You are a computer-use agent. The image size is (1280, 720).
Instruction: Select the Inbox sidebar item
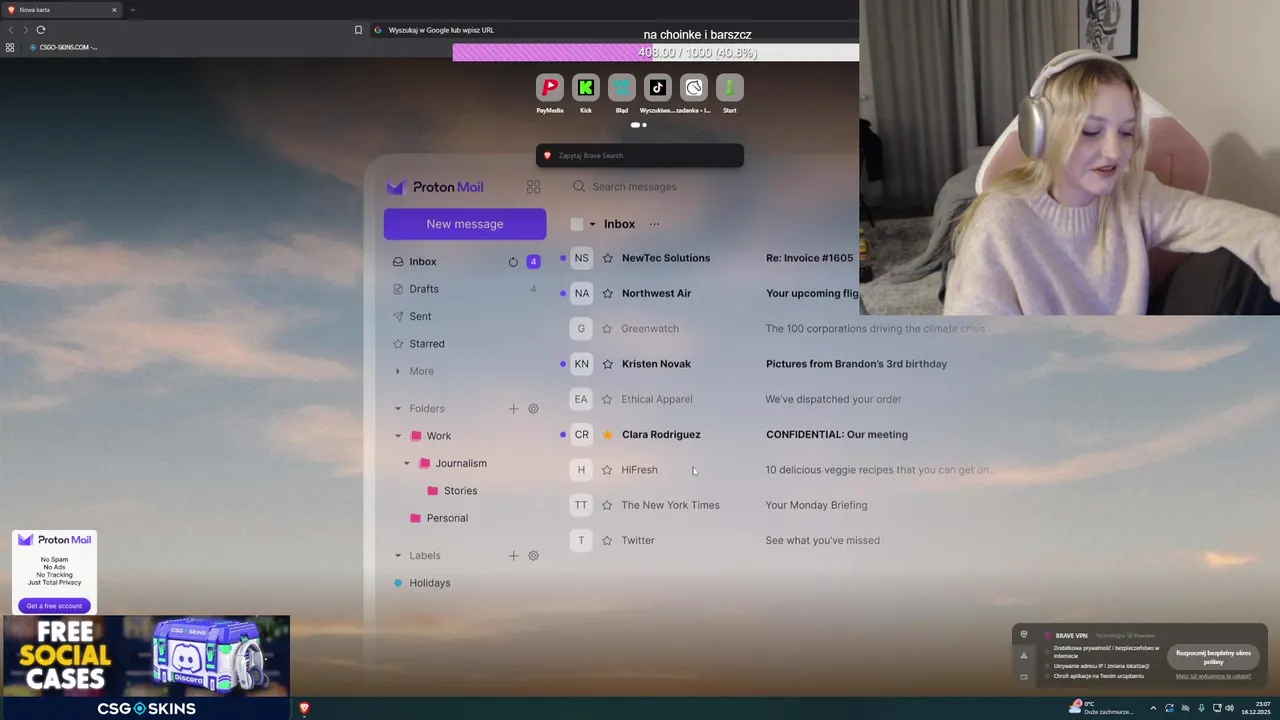click(465, 262)
